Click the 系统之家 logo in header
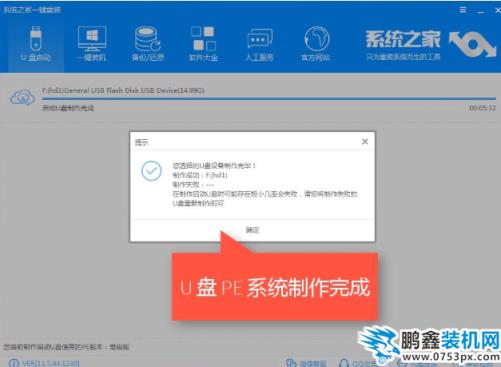The image size is (501, 367). click(x=431, y=45)
